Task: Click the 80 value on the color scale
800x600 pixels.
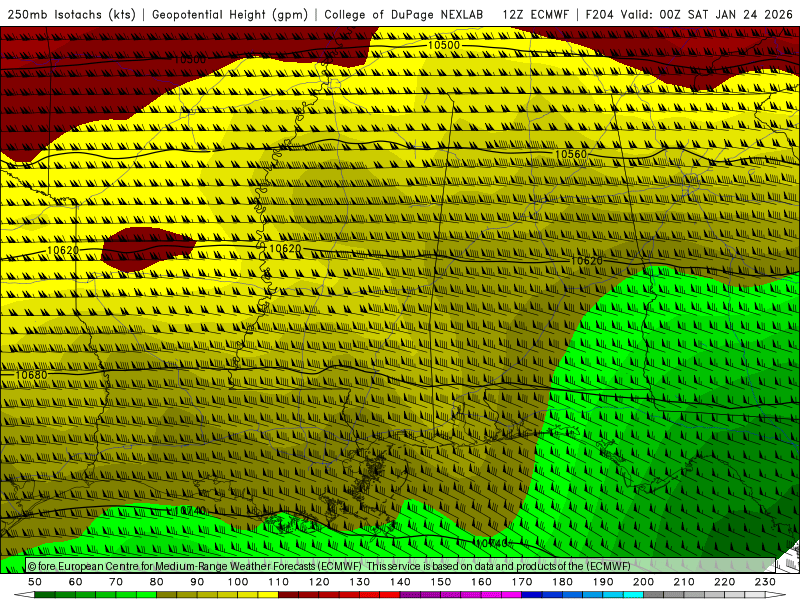Action: coord(157,582)
